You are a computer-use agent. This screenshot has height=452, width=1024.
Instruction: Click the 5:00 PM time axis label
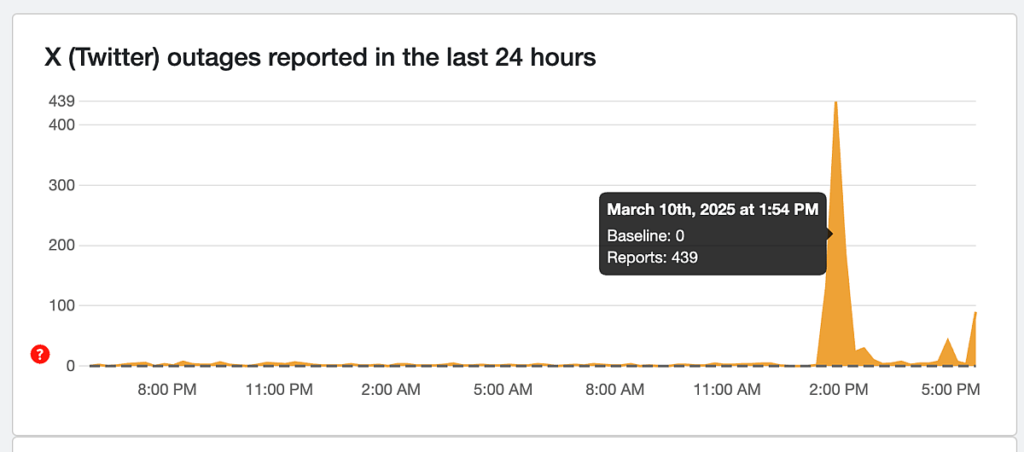pos(950,389)
